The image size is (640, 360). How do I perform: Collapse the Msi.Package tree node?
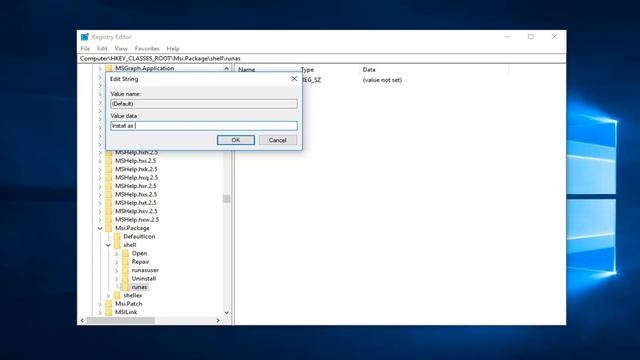click(100, 228)
